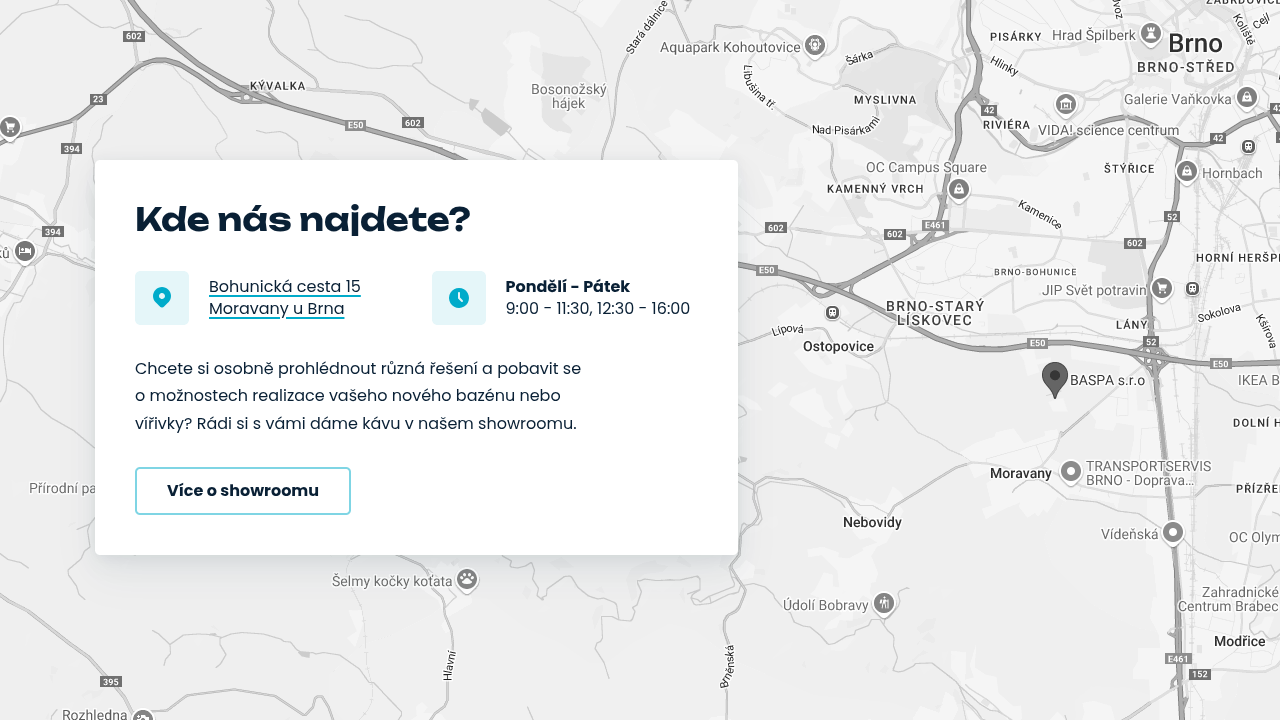Image resolution: width=1280 pixels, height=720 pixels.
Task: Click the Moravany village label
Action: point(1020,473)
